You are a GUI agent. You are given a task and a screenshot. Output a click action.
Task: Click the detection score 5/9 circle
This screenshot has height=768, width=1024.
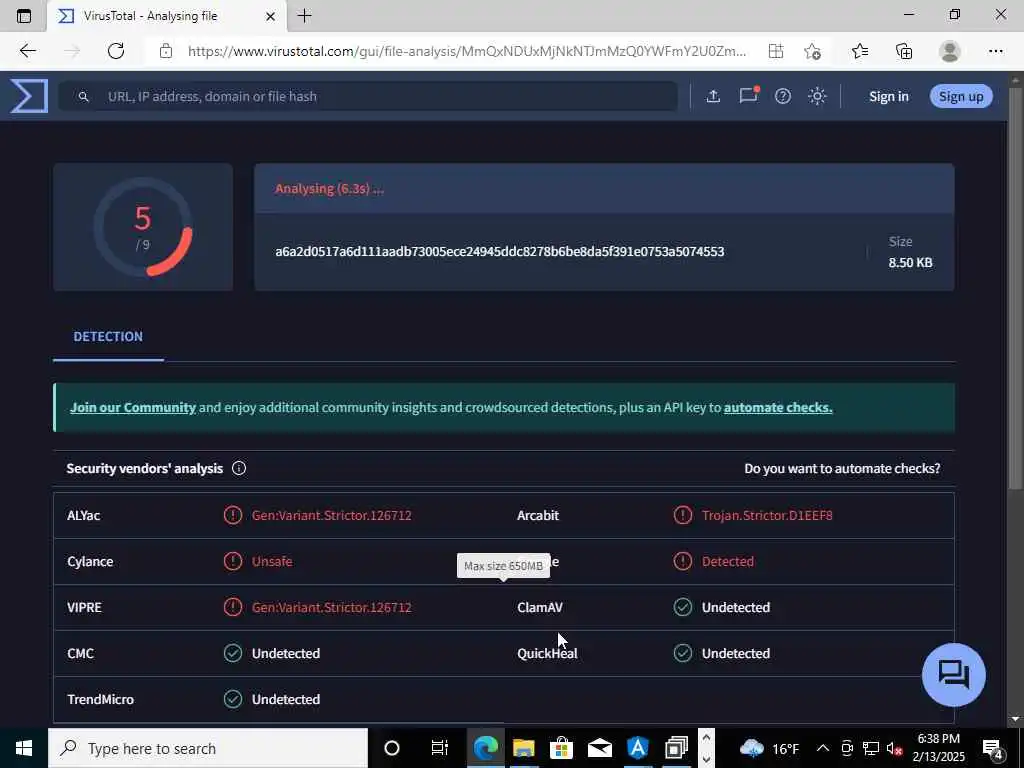tap(143, 227)
